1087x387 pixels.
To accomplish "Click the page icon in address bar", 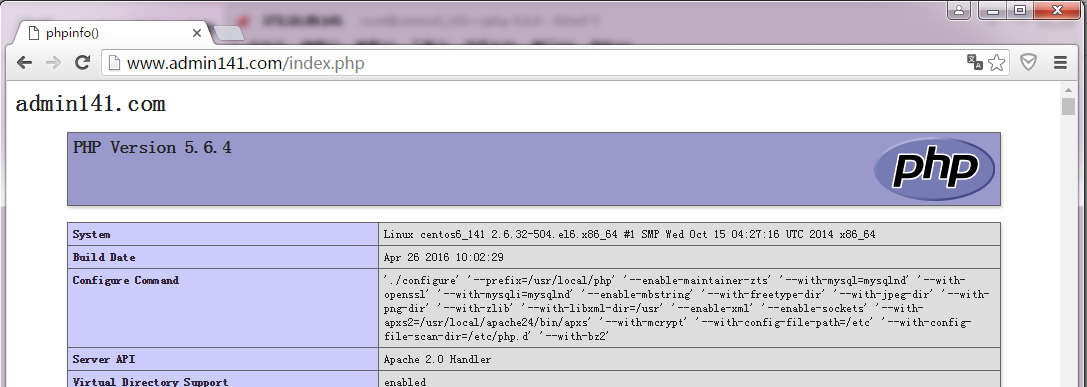I will pos(114,63).
